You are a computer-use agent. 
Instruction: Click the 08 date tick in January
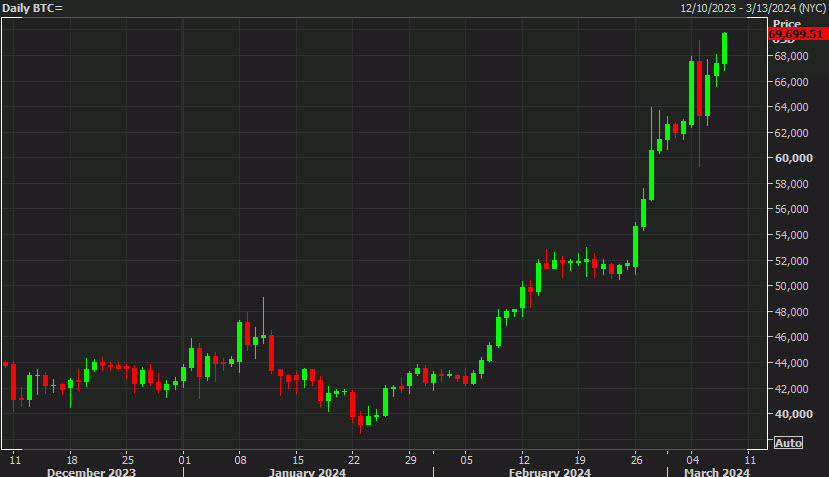coord(241,460)
